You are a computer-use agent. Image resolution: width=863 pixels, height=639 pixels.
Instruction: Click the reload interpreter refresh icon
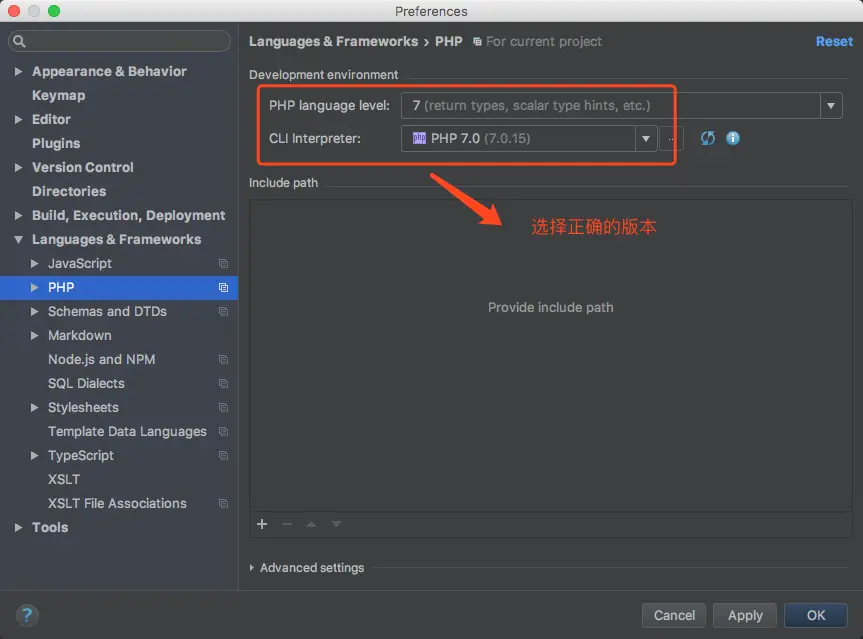707,138
